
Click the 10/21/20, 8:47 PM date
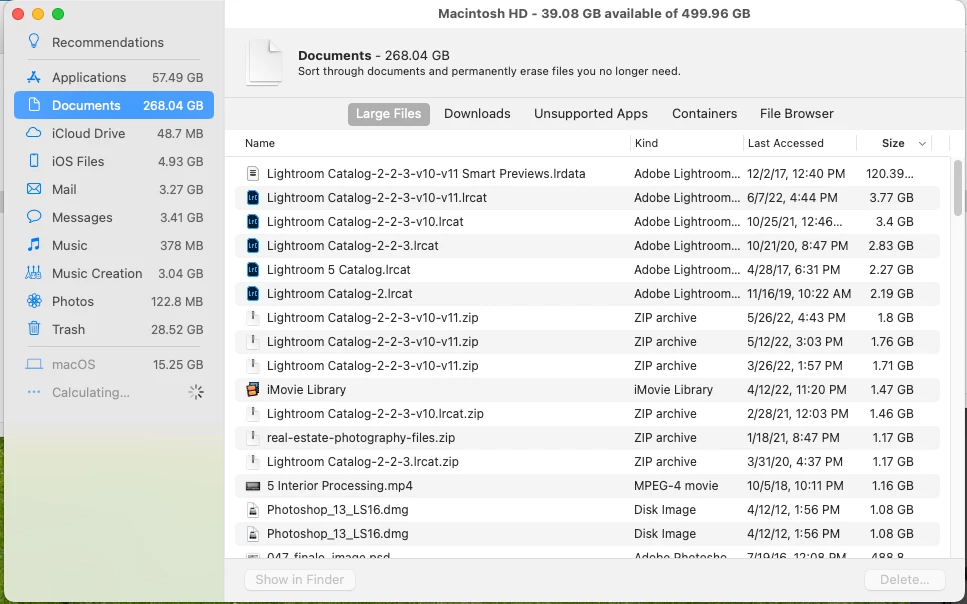[797, 246]
